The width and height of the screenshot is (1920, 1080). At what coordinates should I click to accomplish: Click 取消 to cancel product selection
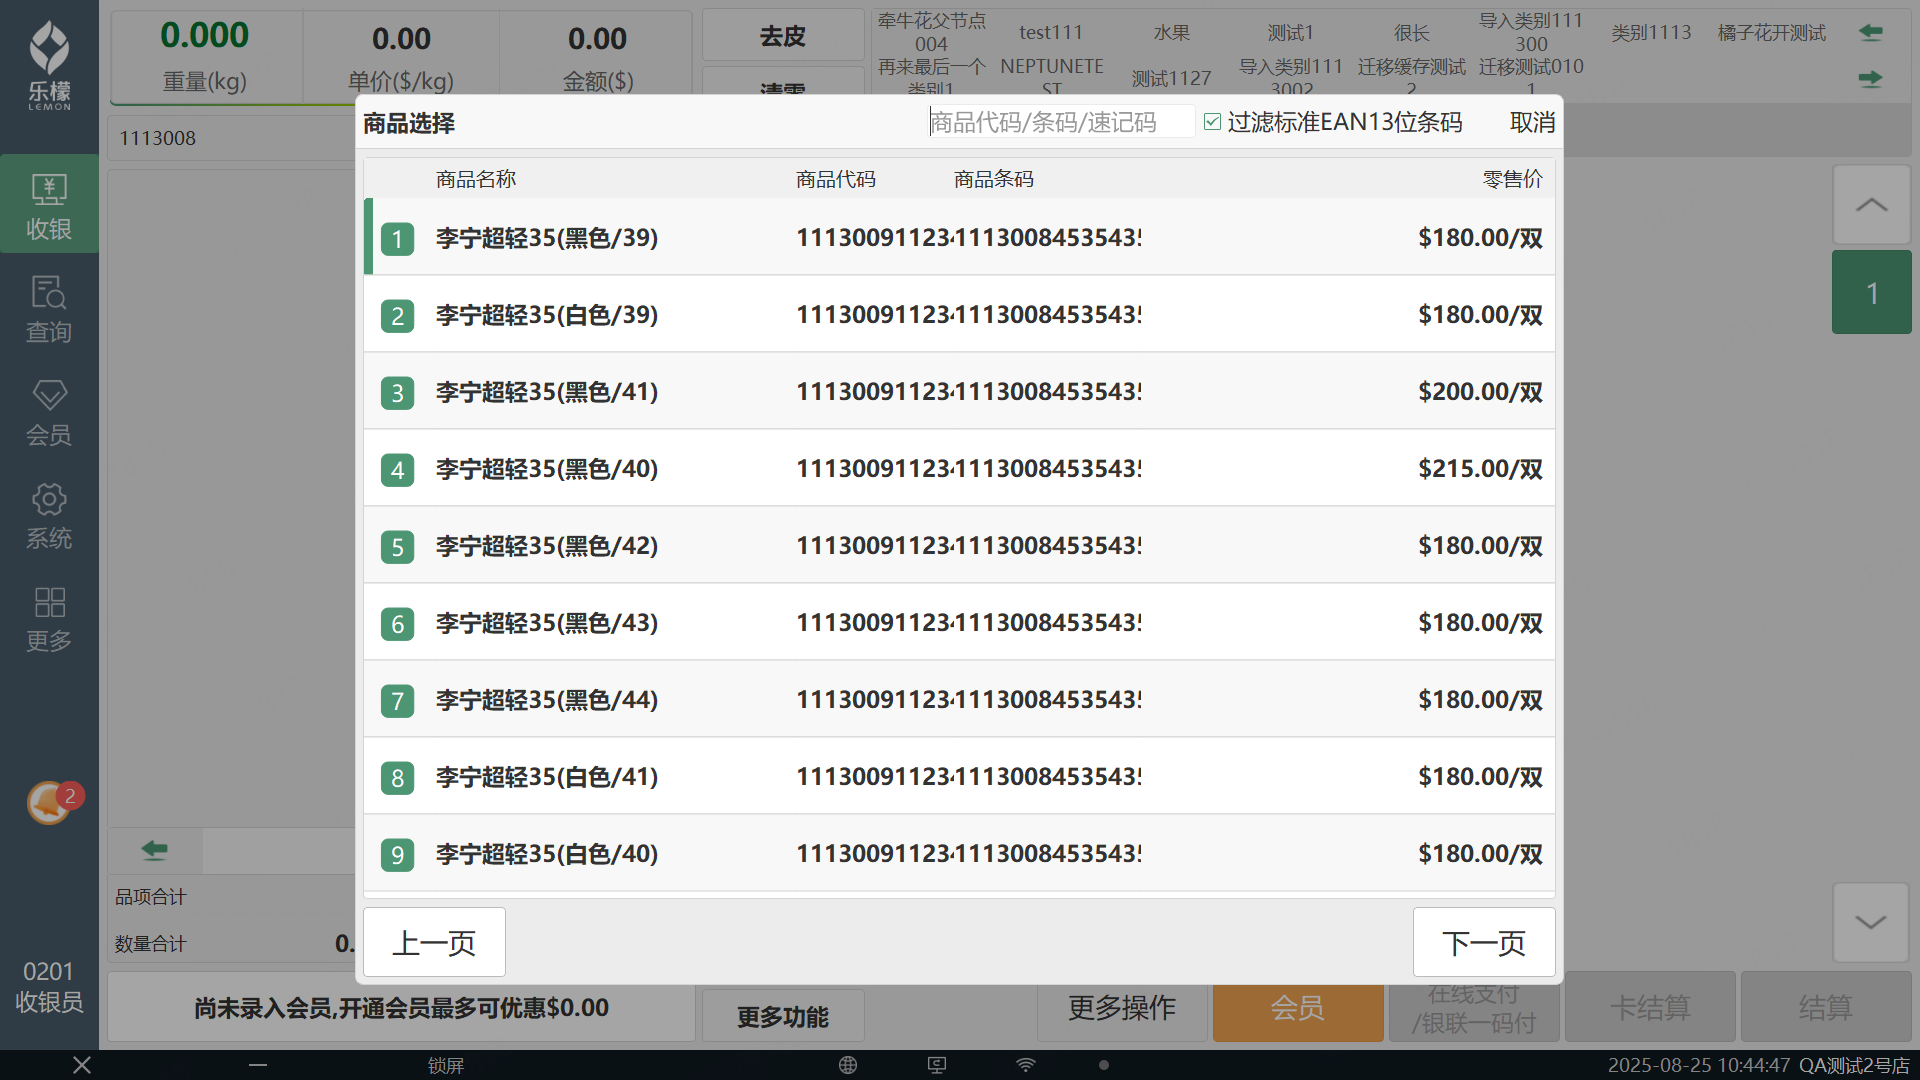[x=1531, y=122]
